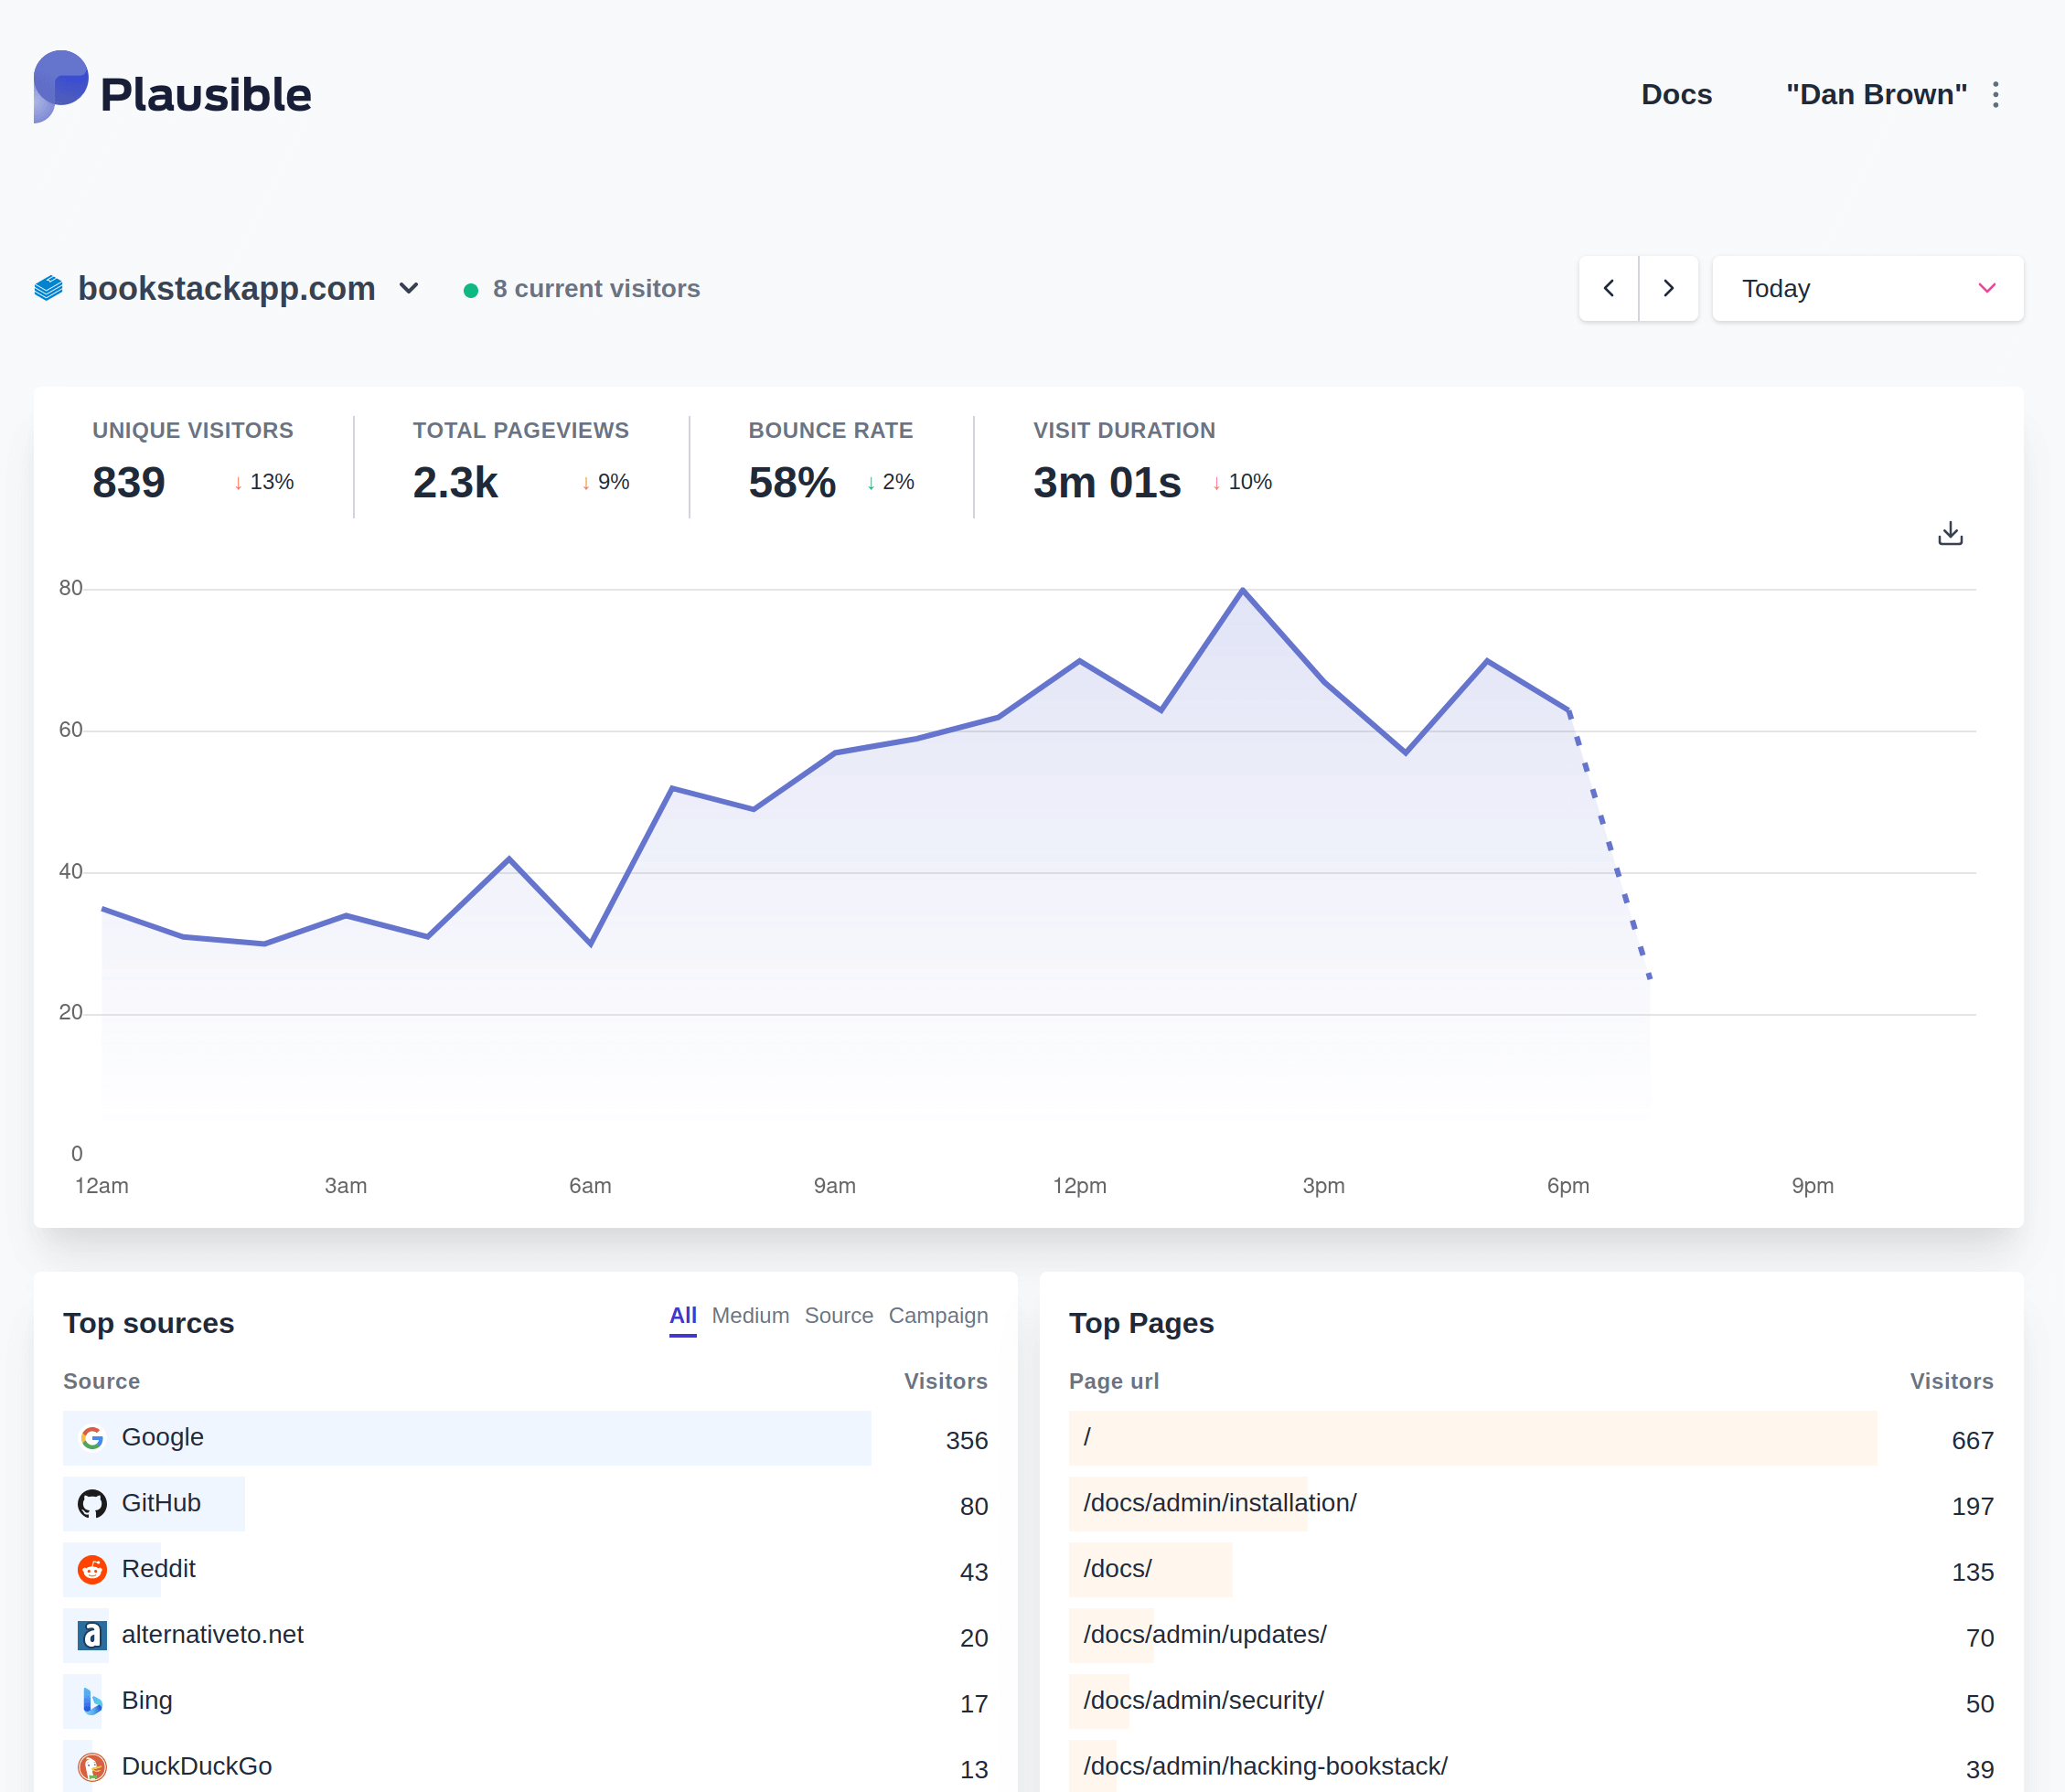Click the 2% bounce rate change indicator

click(890, 482)
